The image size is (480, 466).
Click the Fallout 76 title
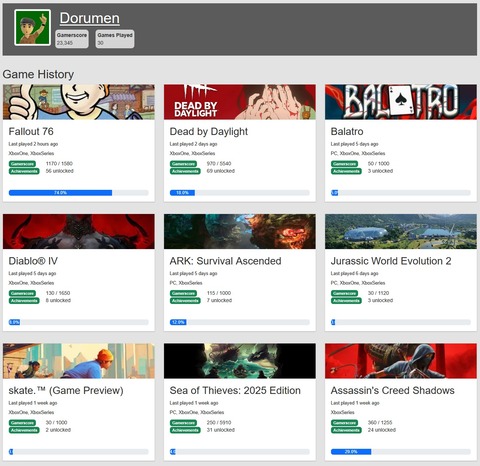coord(31,131)
